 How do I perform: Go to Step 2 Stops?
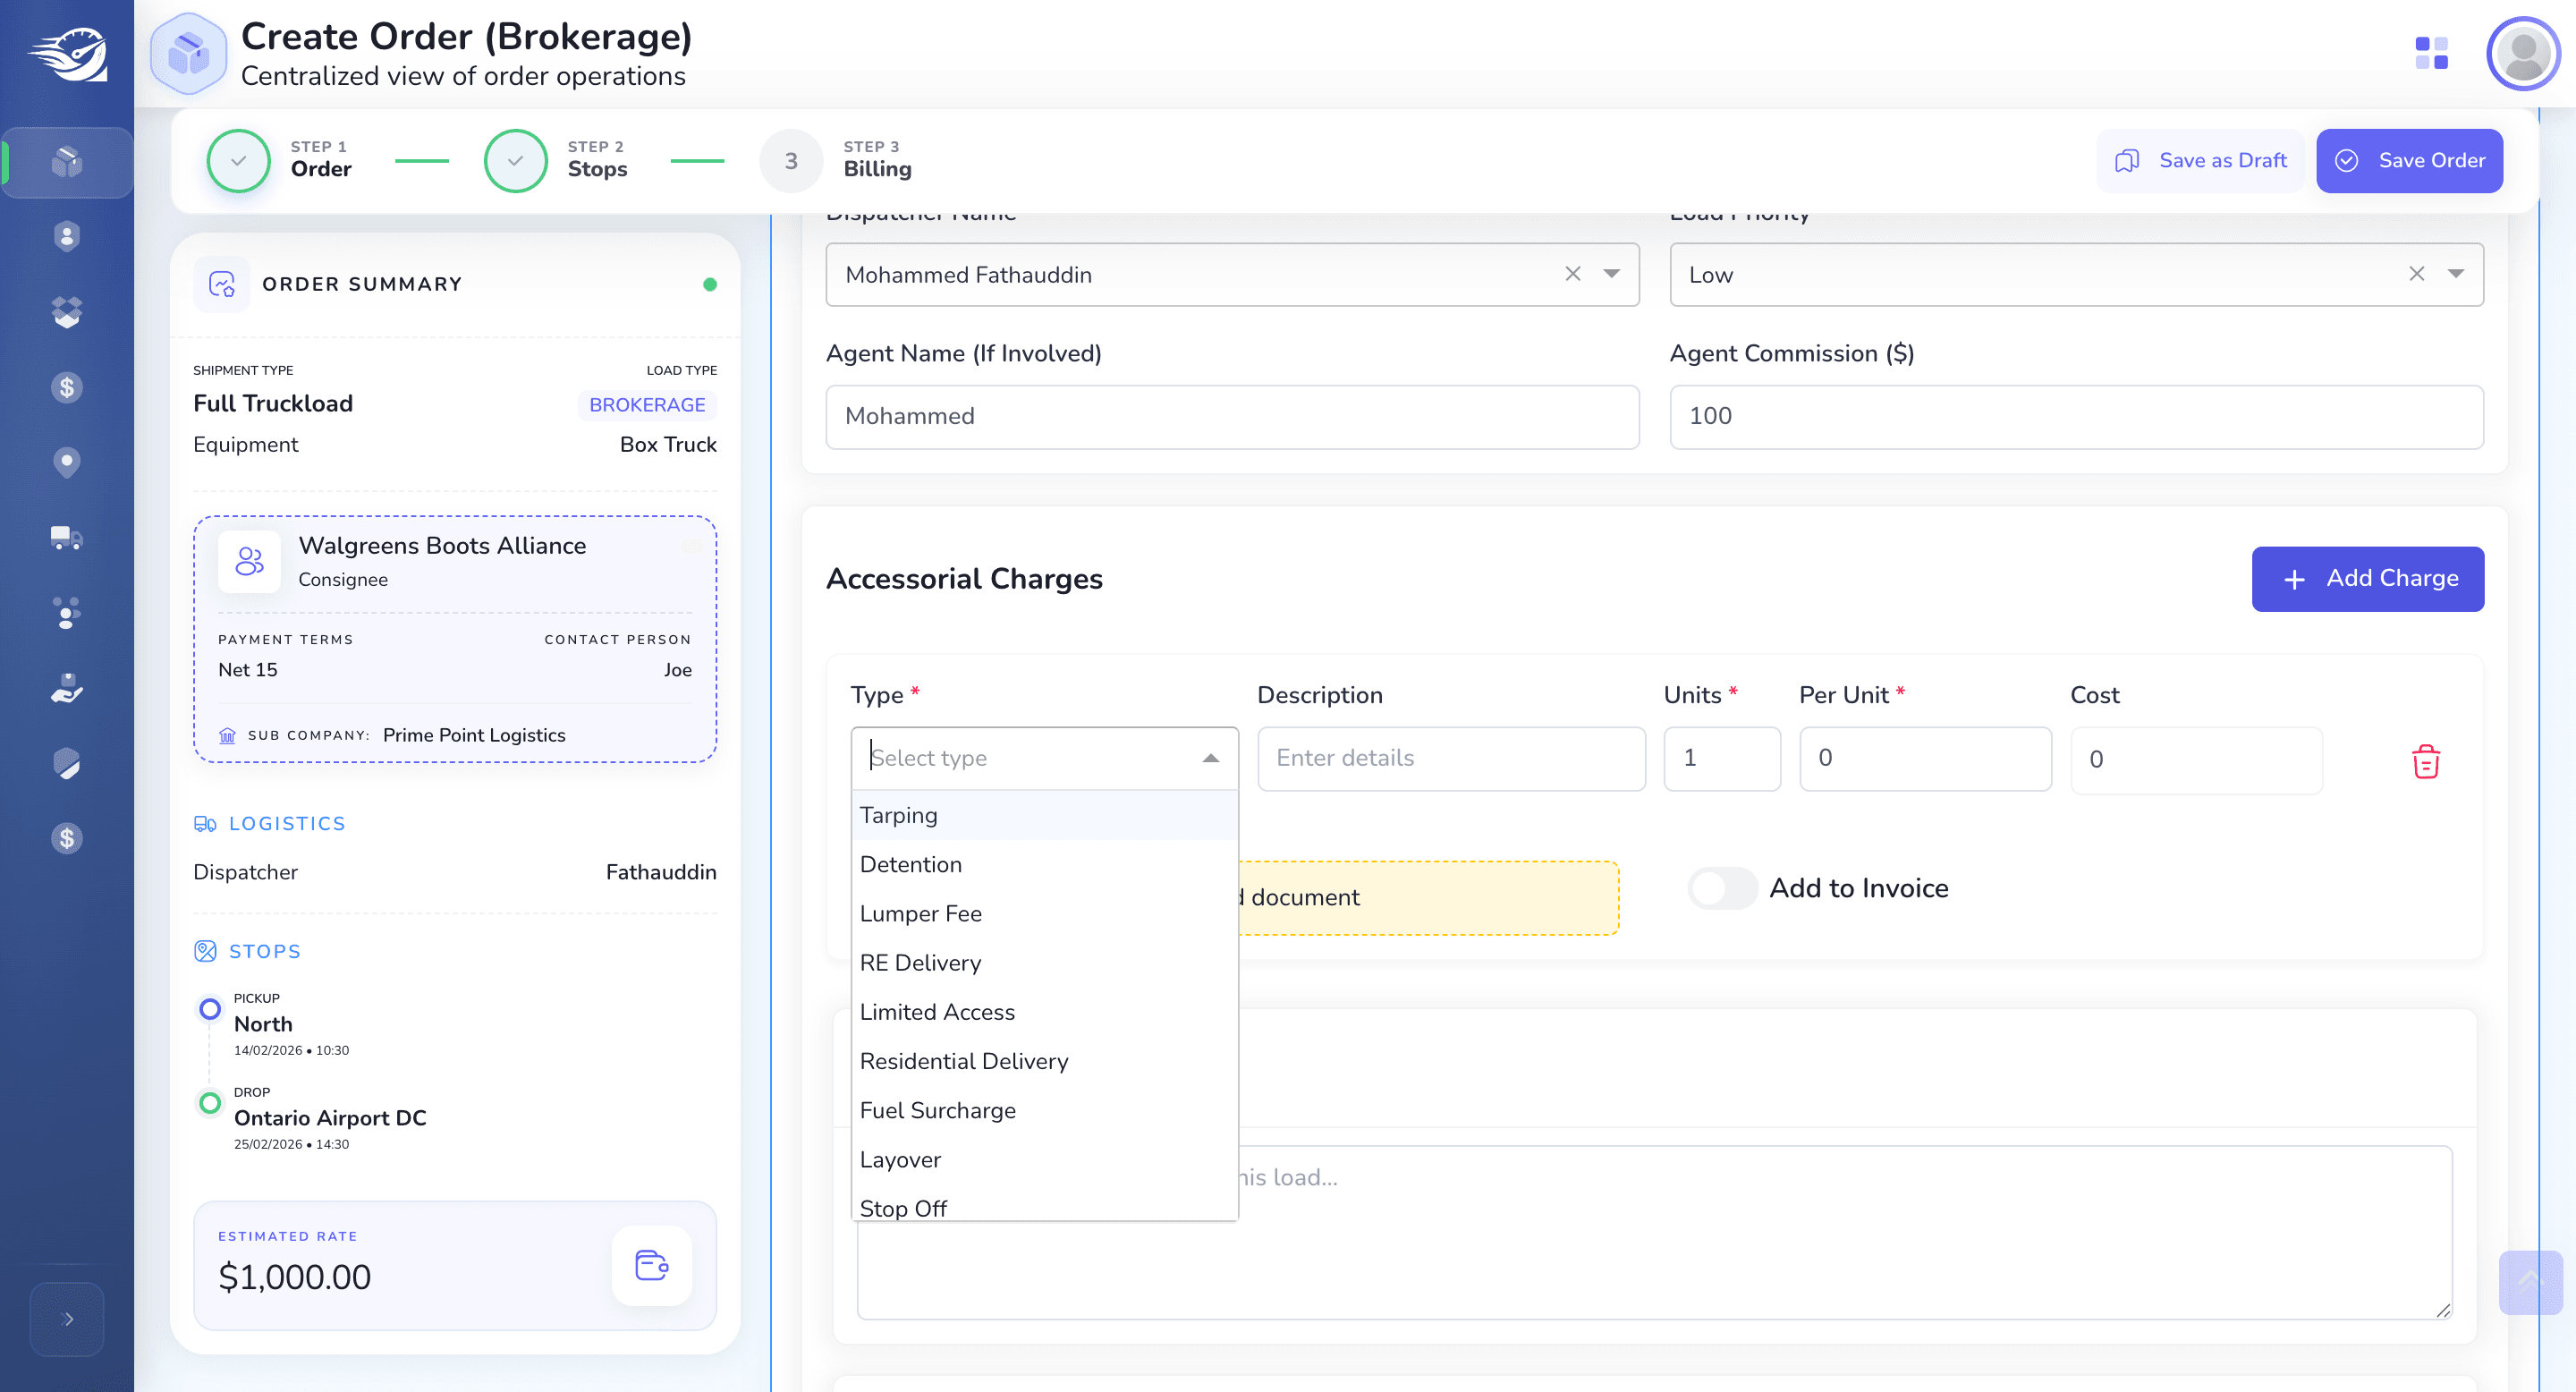[556, 161]
